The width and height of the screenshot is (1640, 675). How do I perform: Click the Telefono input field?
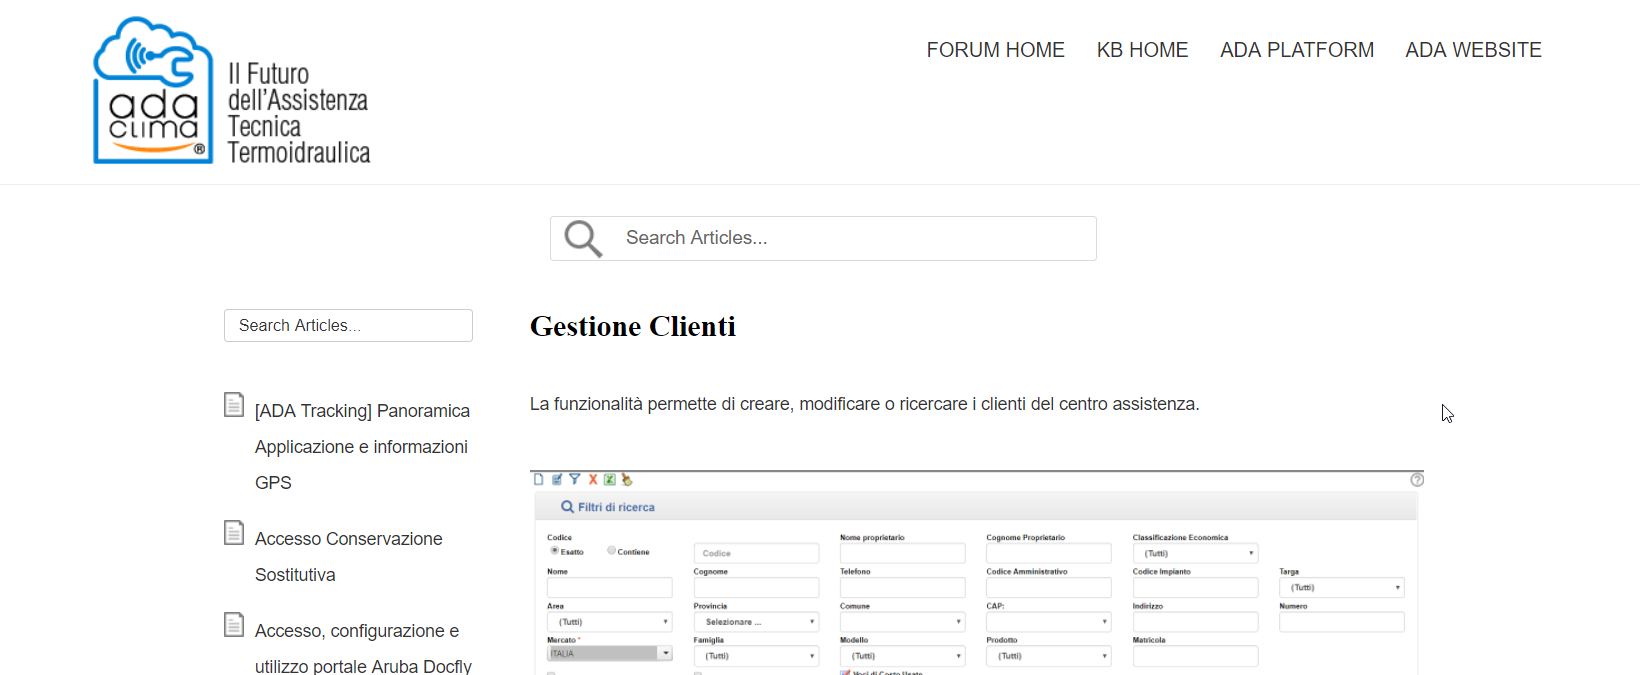coord(903,588)
